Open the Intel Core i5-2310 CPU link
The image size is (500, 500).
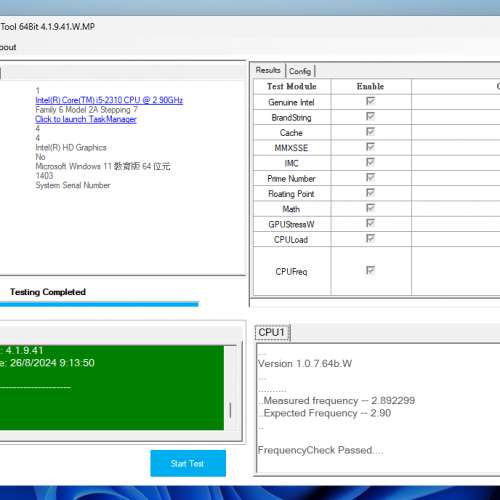click(x=109, y=100)
